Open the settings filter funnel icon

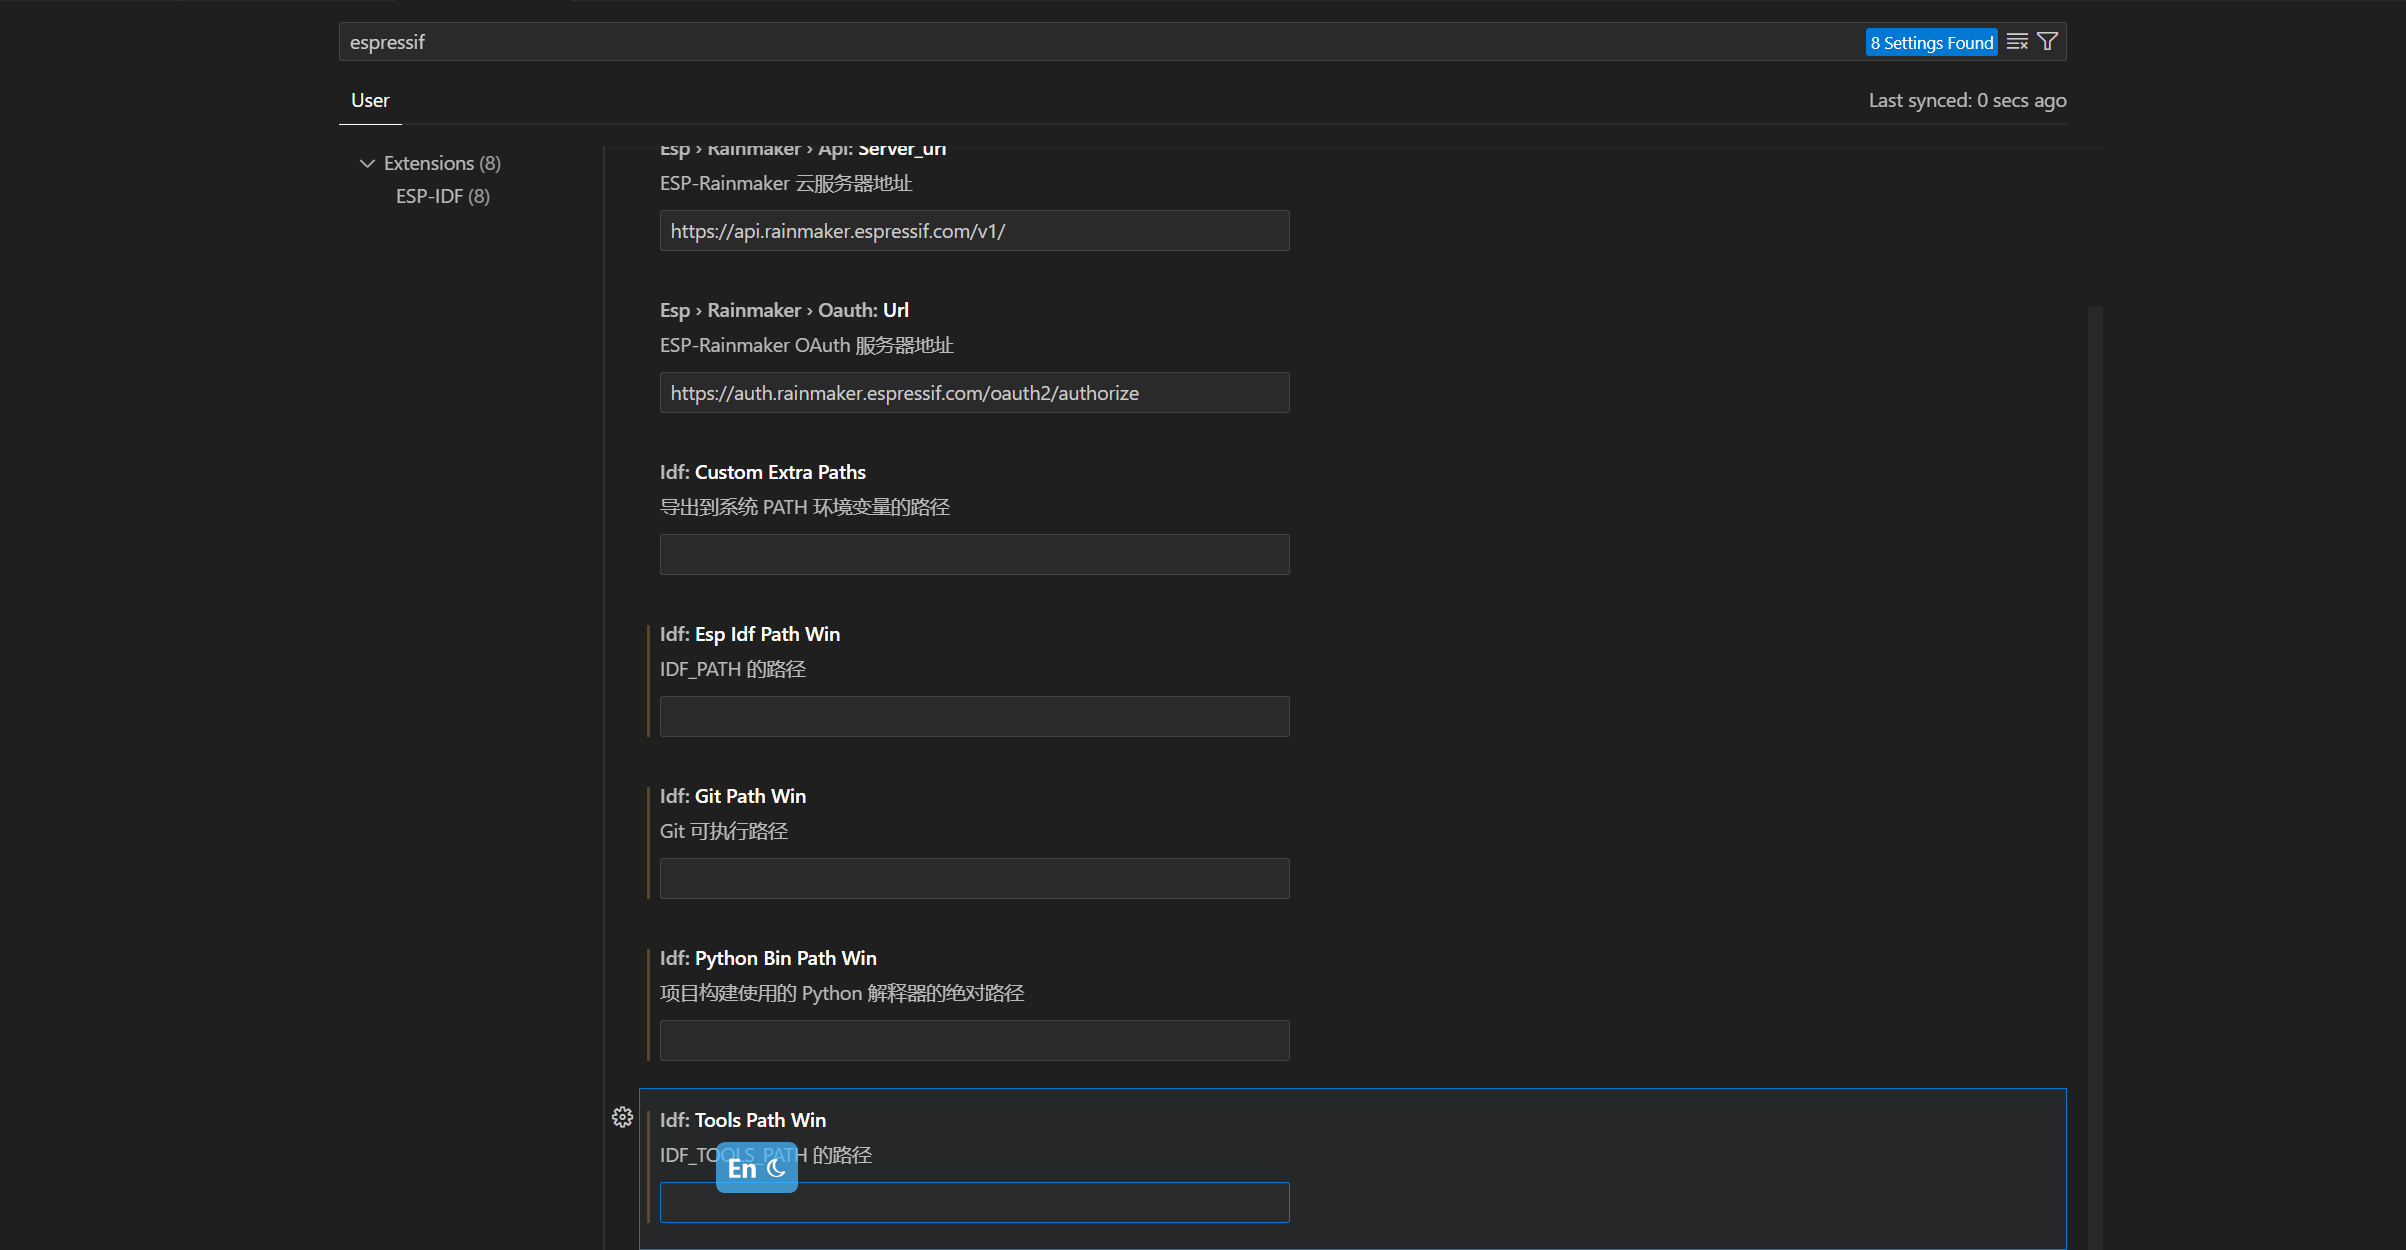point(2047,42)
